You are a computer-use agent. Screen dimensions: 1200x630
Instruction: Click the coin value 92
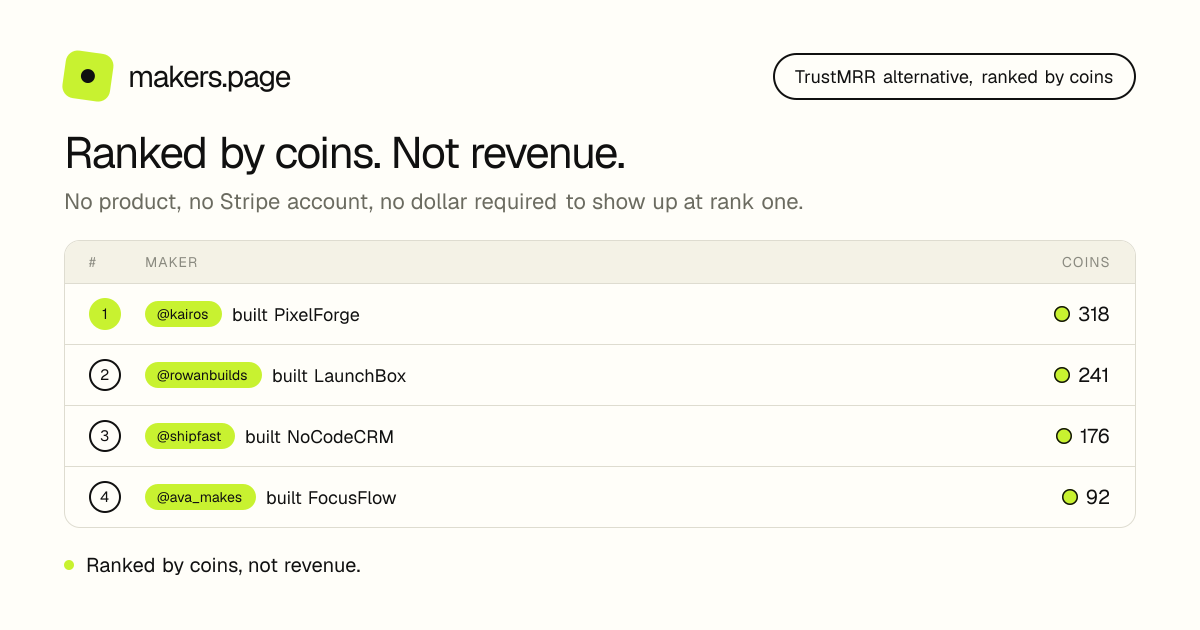pyautogui.click(x=1098, y=497)
